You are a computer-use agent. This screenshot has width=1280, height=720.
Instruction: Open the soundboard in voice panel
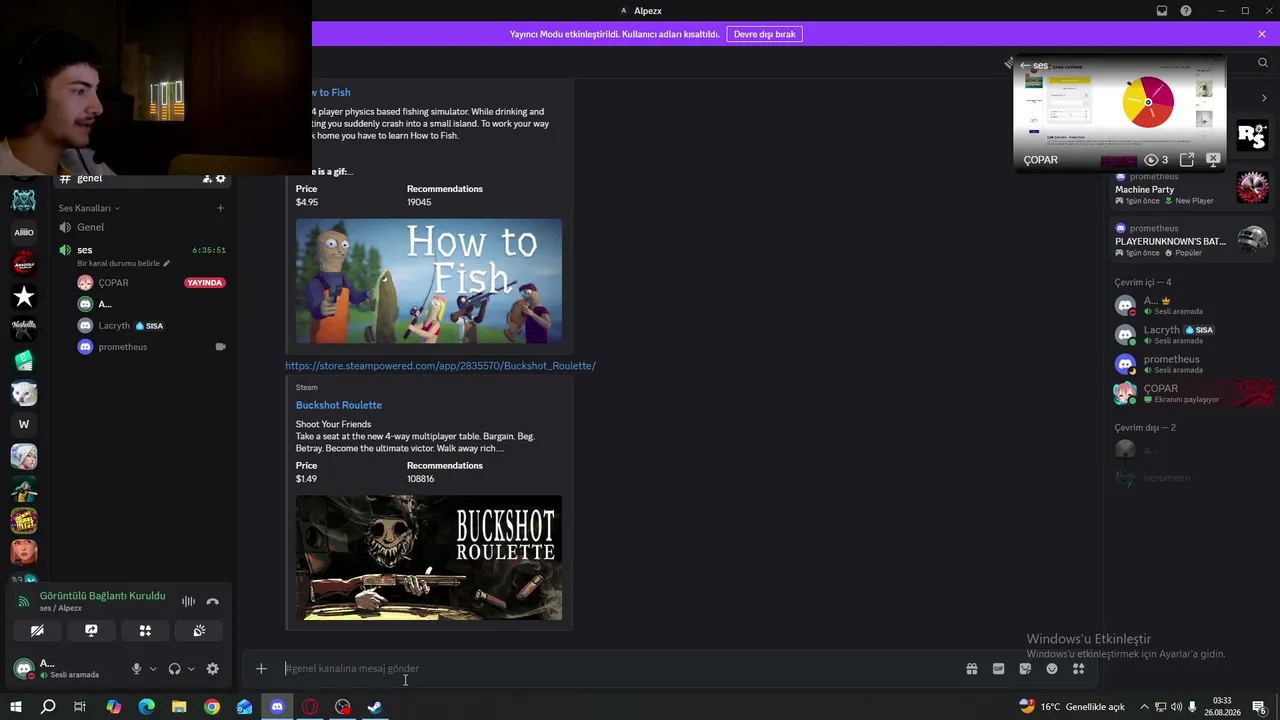[199, 631]
